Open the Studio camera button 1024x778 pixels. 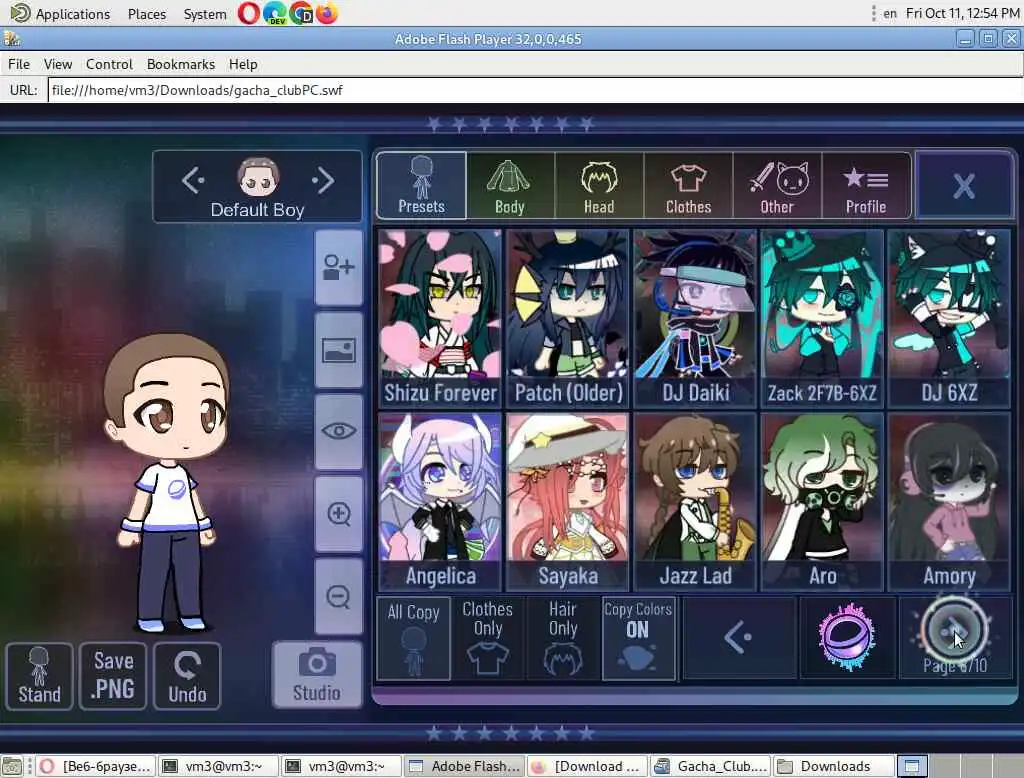317,675
